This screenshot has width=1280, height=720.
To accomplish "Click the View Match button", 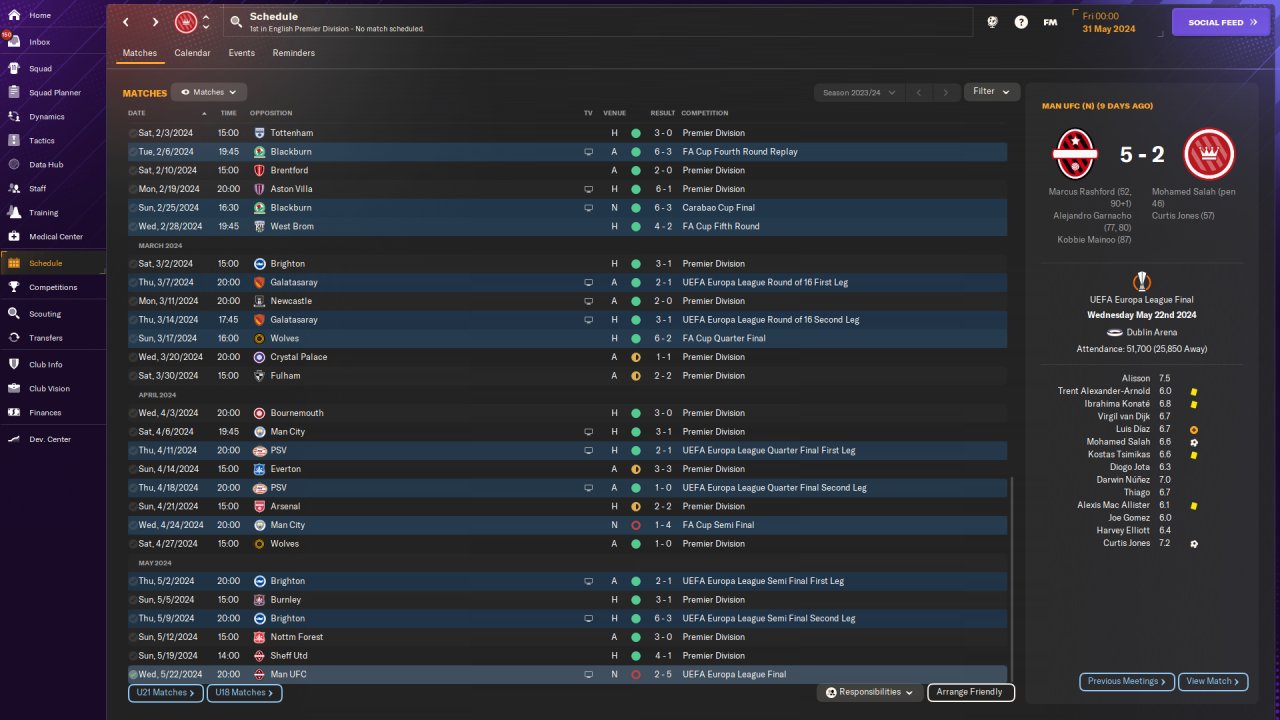I will [x=1213, y=681].
